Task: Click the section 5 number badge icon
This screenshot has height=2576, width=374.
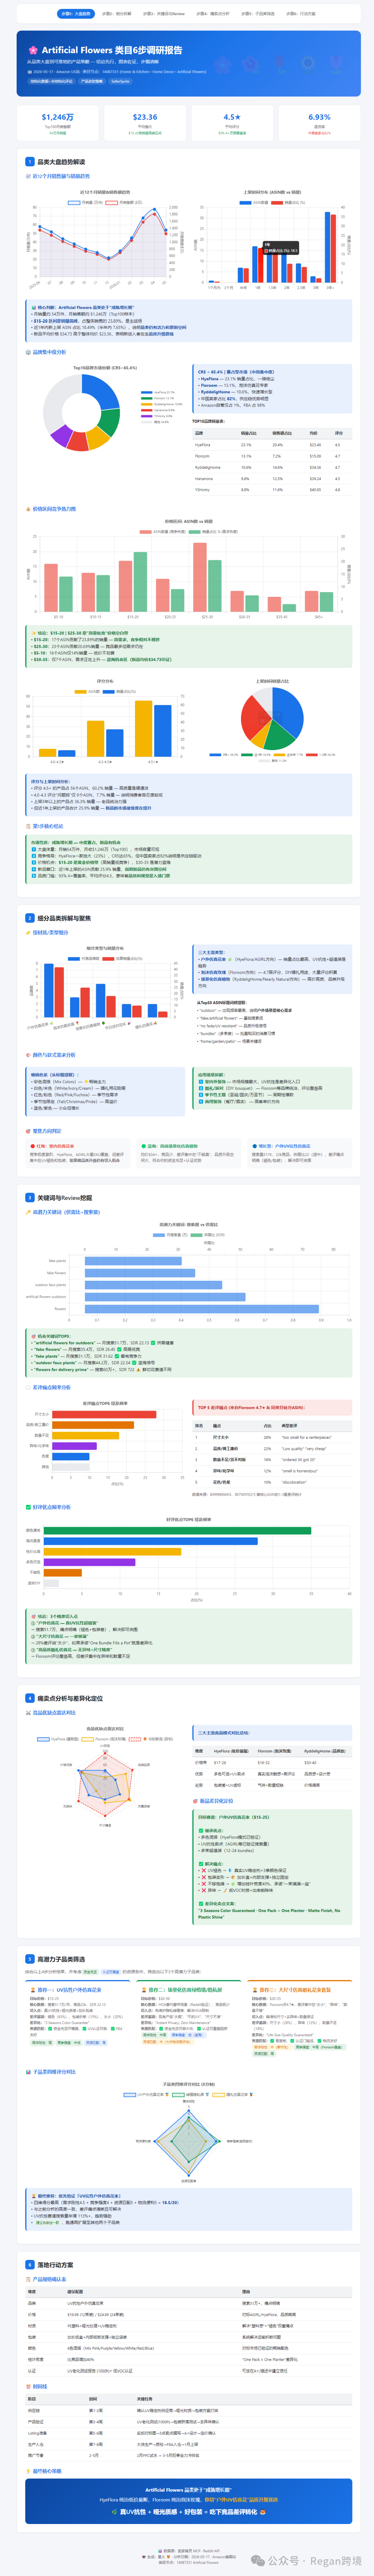Action: click(30, 1959)
